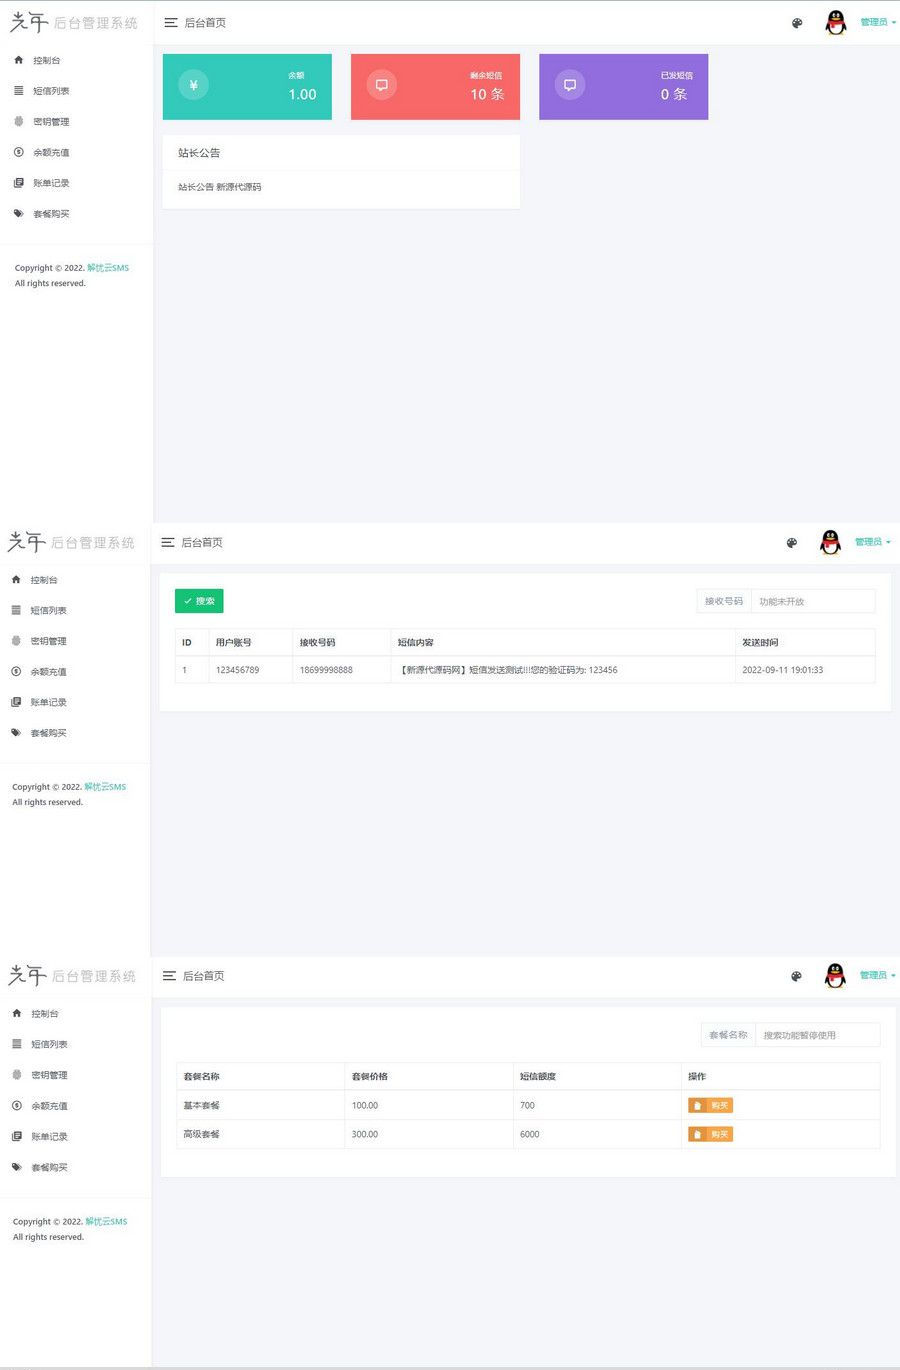Open the 管理员 menu above the package table
Image resolution: width=900 pixels, height=1370 pixels.
tap(876, 975)
